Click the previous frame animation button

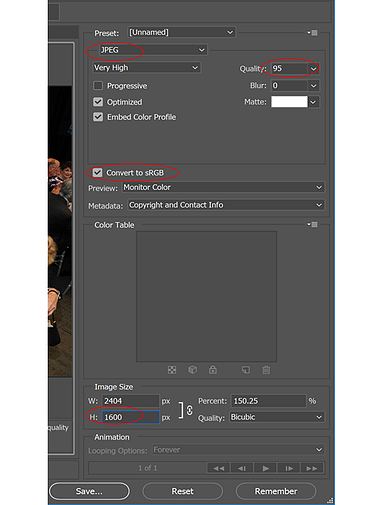click(242, 468)
